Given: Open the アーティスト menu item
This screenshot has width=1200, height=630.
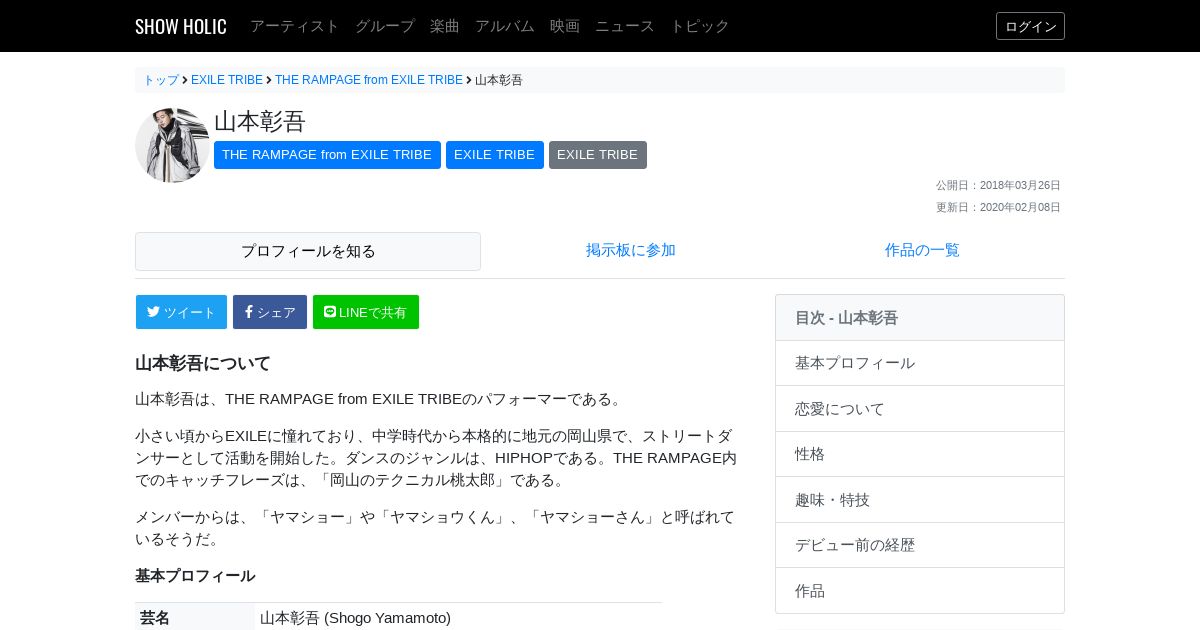Looking at the screenshot, I should [295, 26].
